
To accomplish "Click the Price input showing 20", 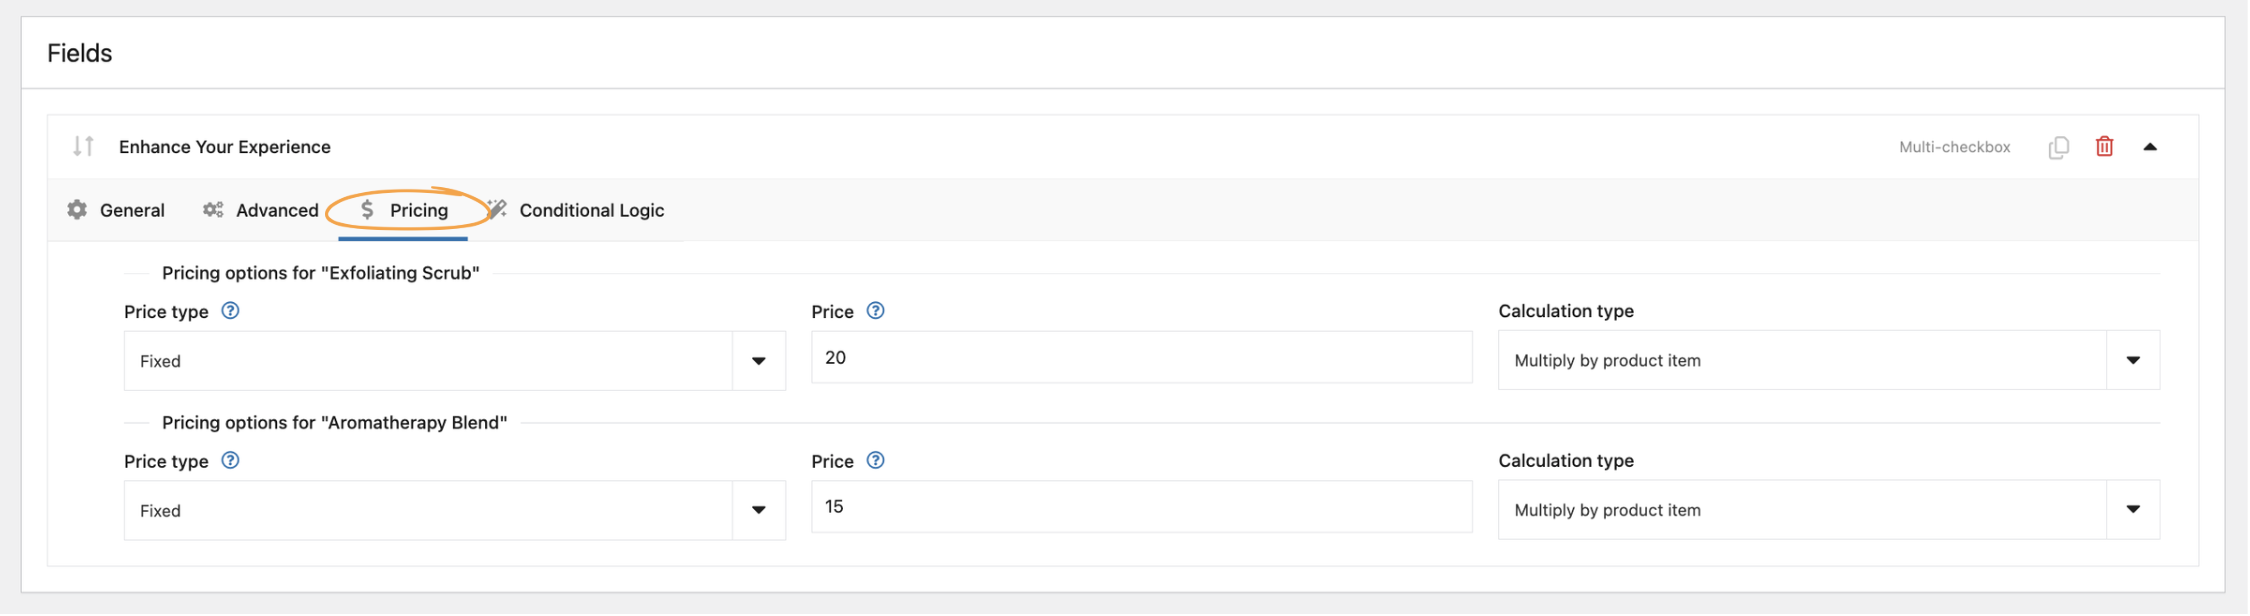I will tap(1140, 357).
